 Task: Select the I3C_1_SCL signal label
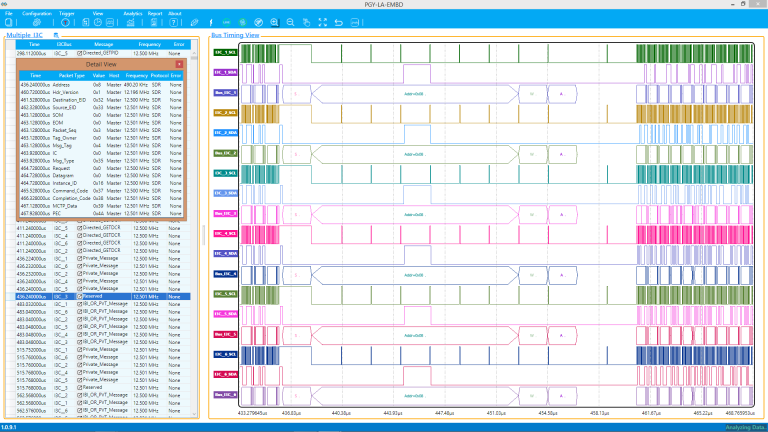[225, 52]
